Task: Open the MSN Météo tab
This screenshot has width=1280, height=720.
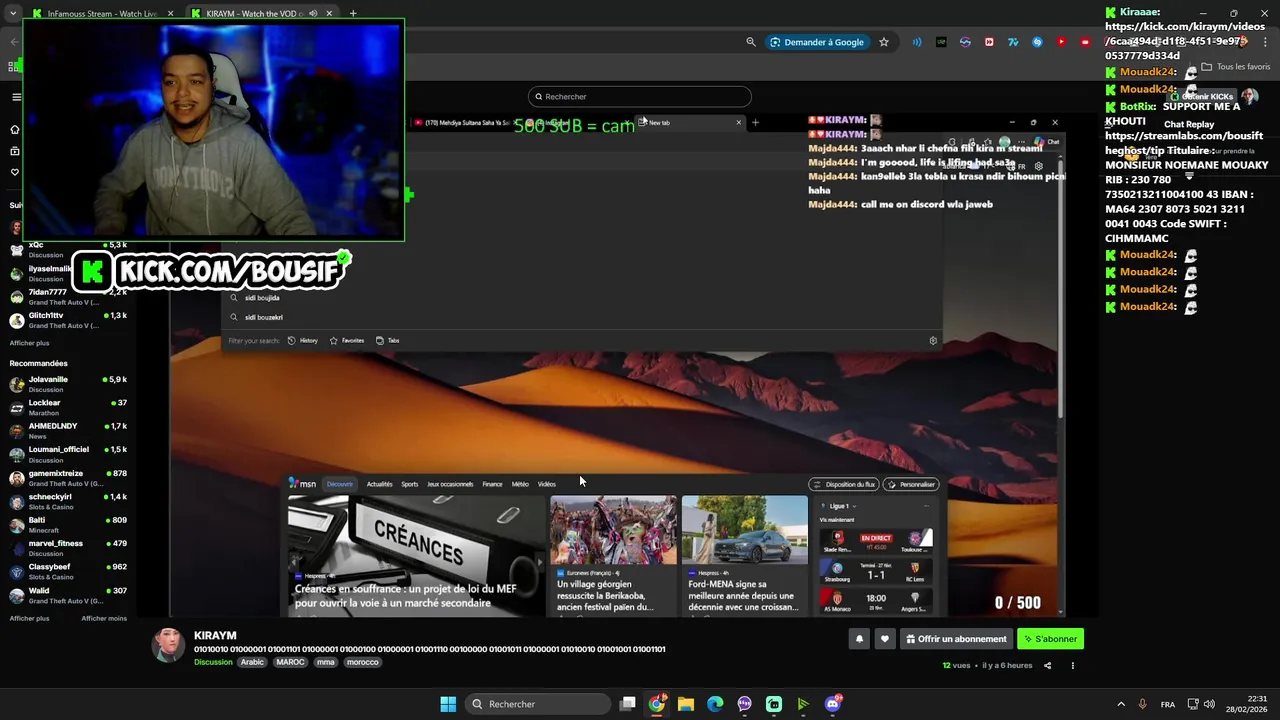Action: coord(520,484)
